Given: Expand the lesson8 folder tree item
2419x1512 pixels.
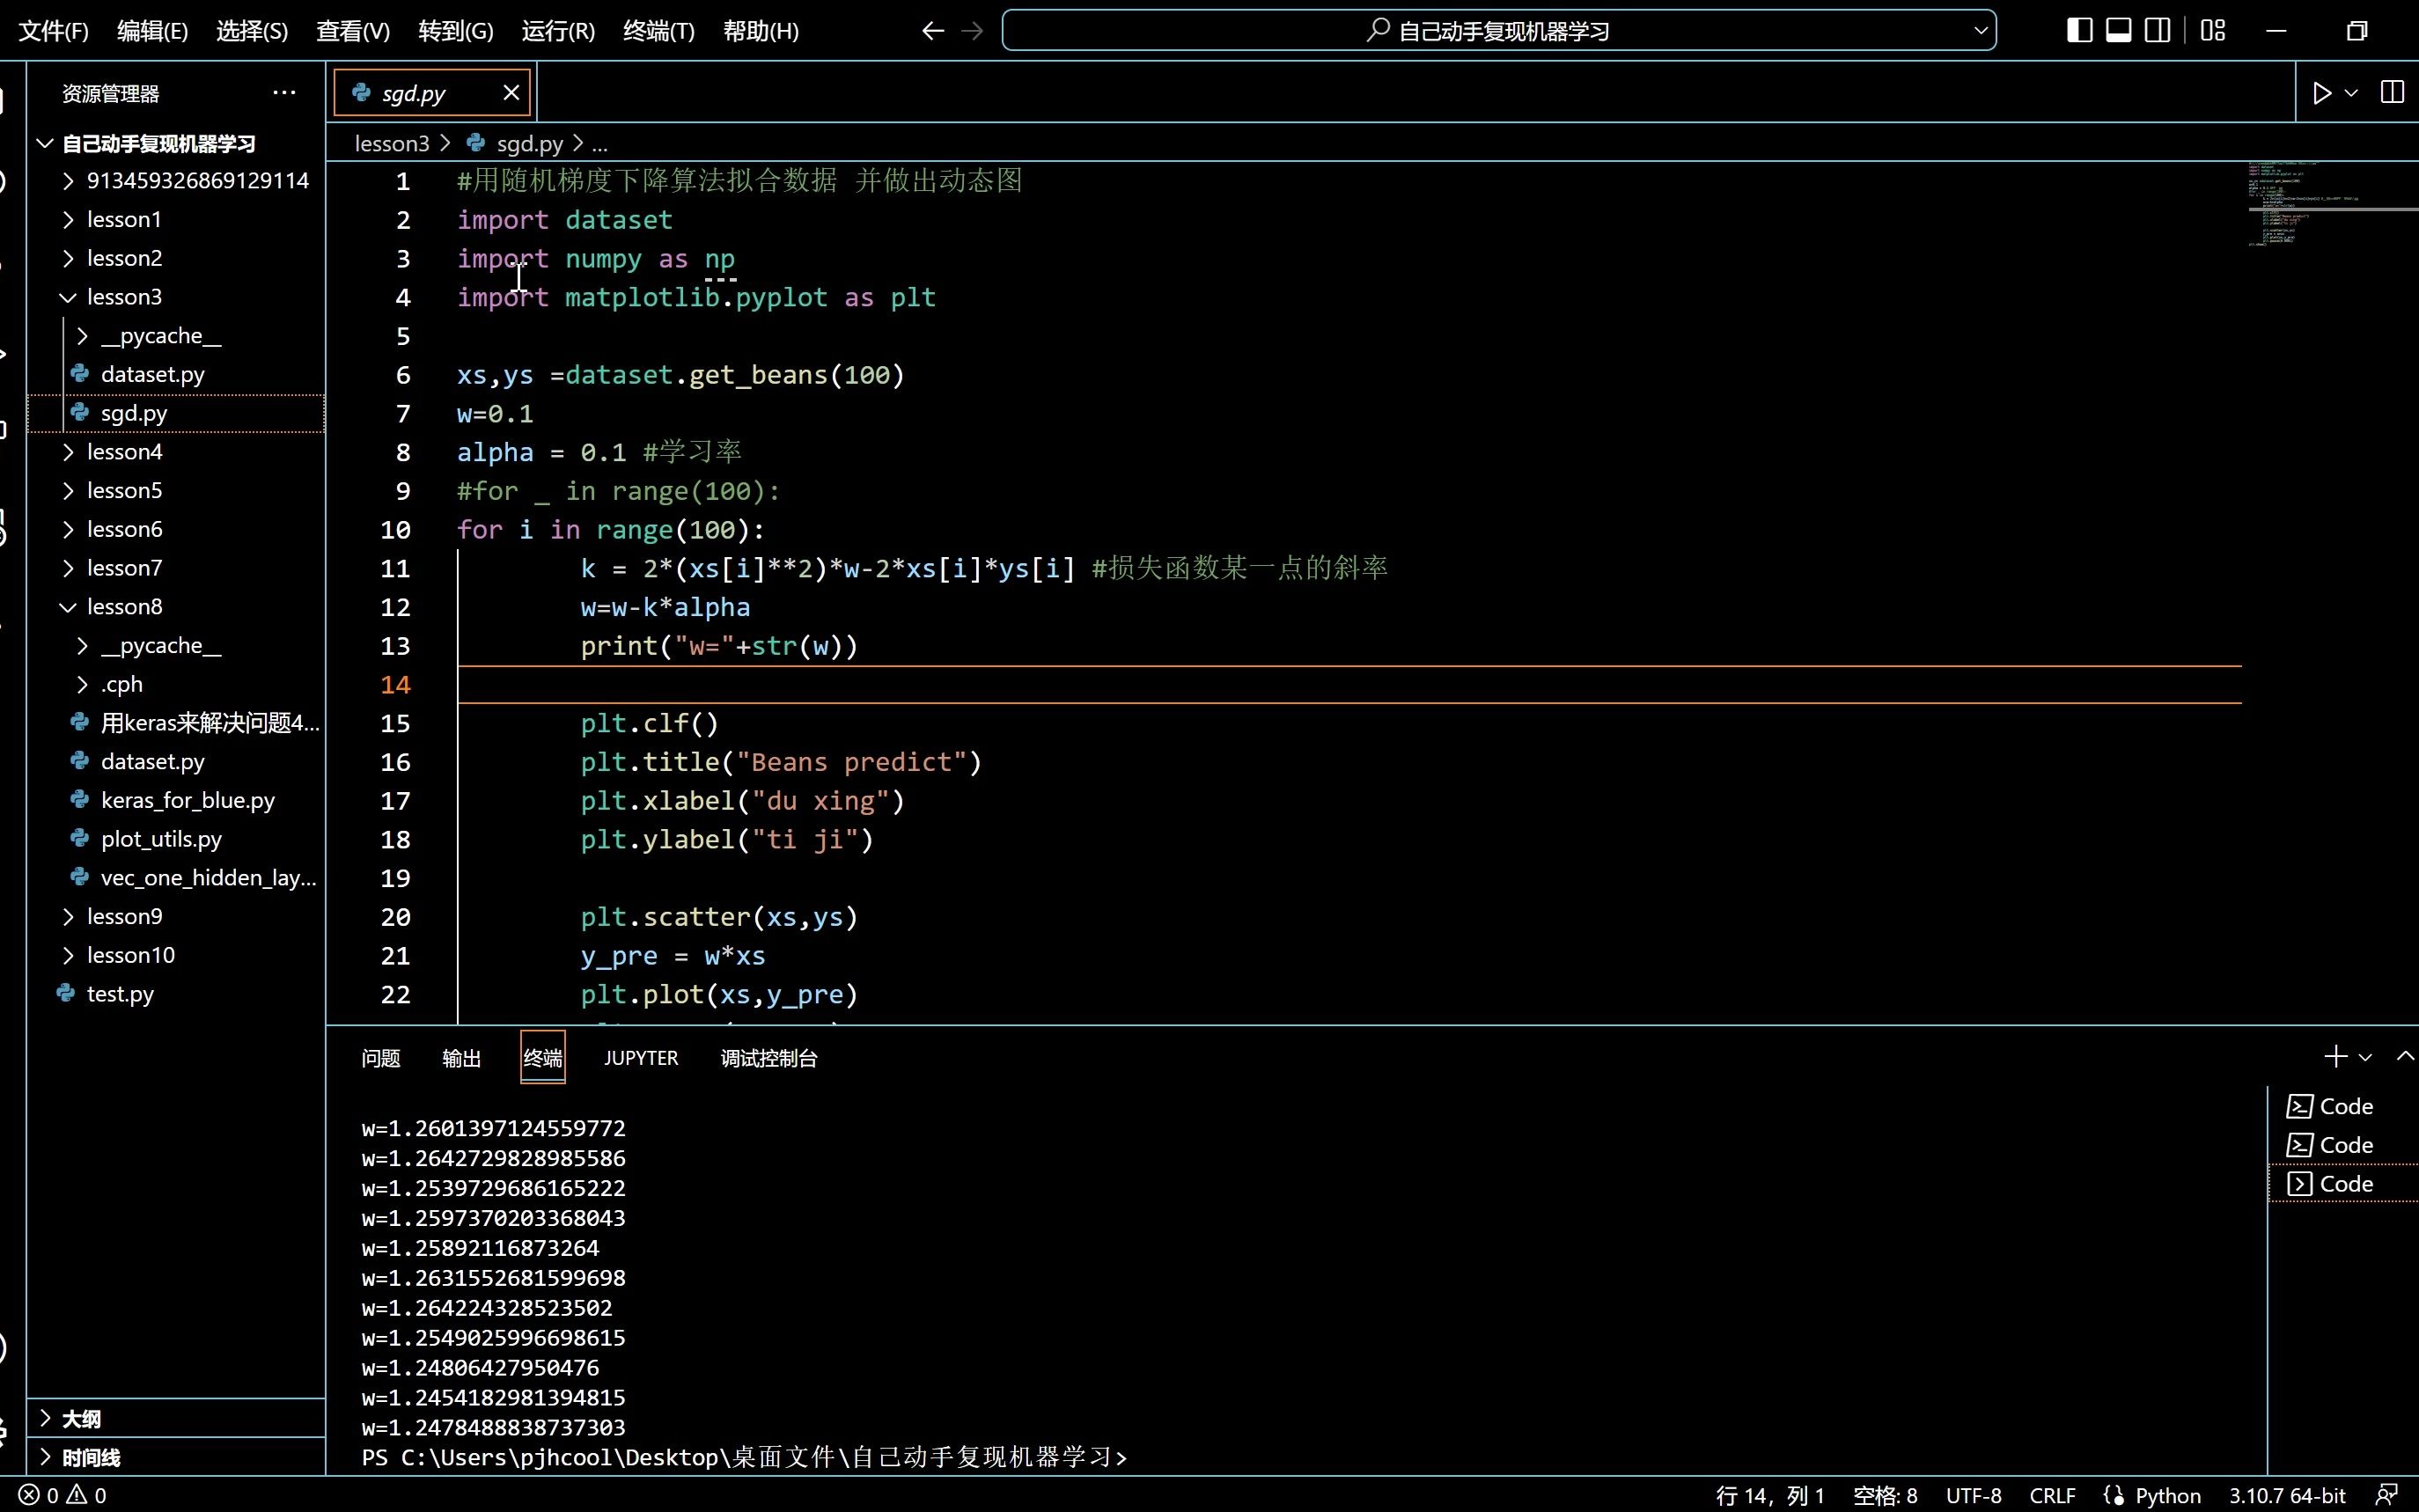Looking at the screenshot, I should [66, 606].
